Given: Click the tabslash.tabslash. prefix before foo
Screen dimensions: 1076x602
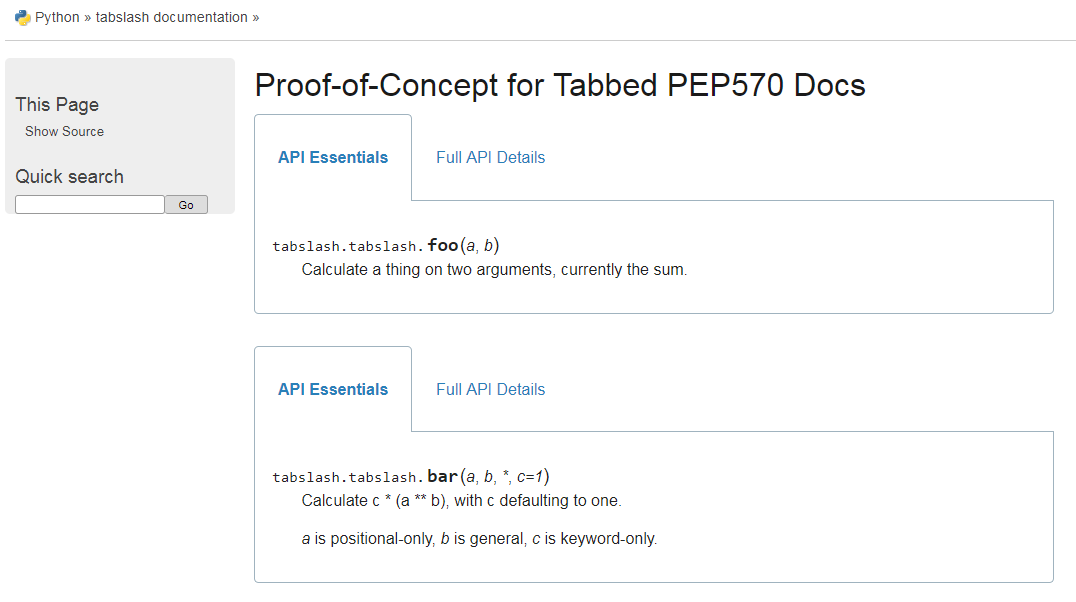Looking at the screenshot, I should 348,246.
